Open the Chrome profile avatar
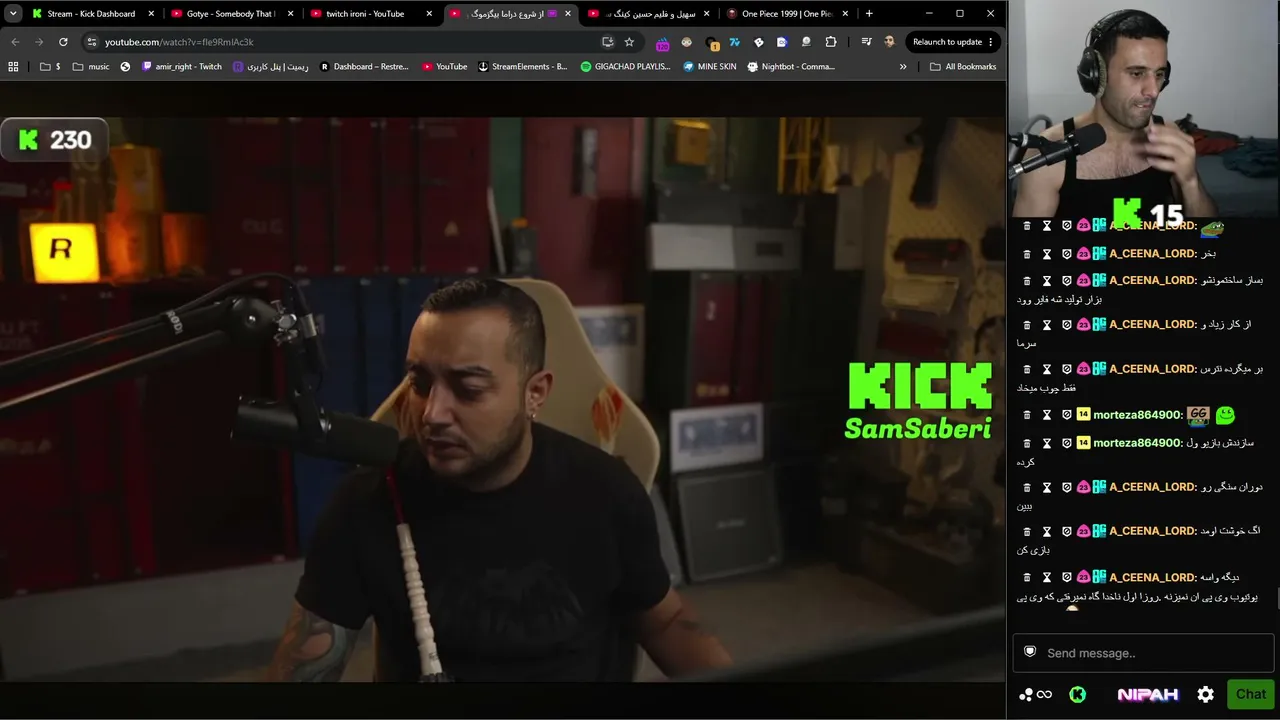Screen dimensions: 1280x720 (x=889, y=42)
